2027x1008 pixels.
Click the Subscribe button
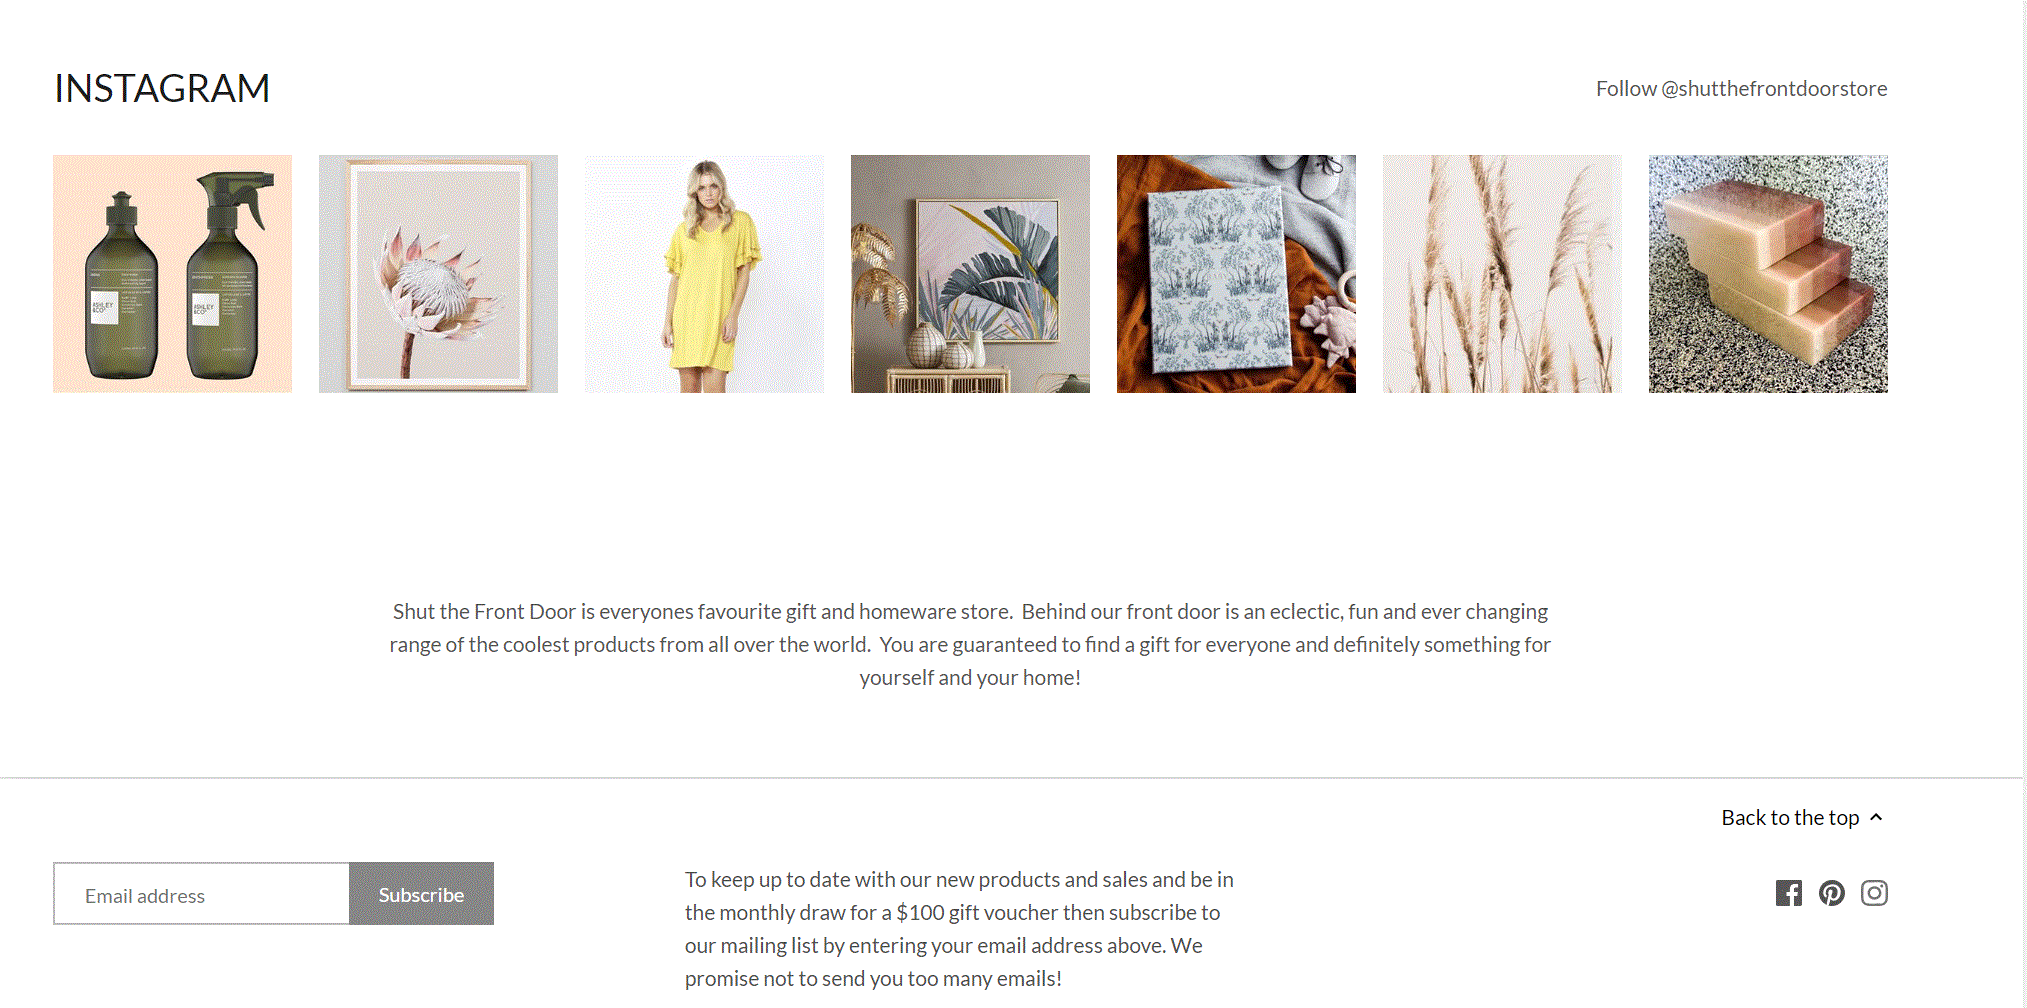tap(421, 894)
